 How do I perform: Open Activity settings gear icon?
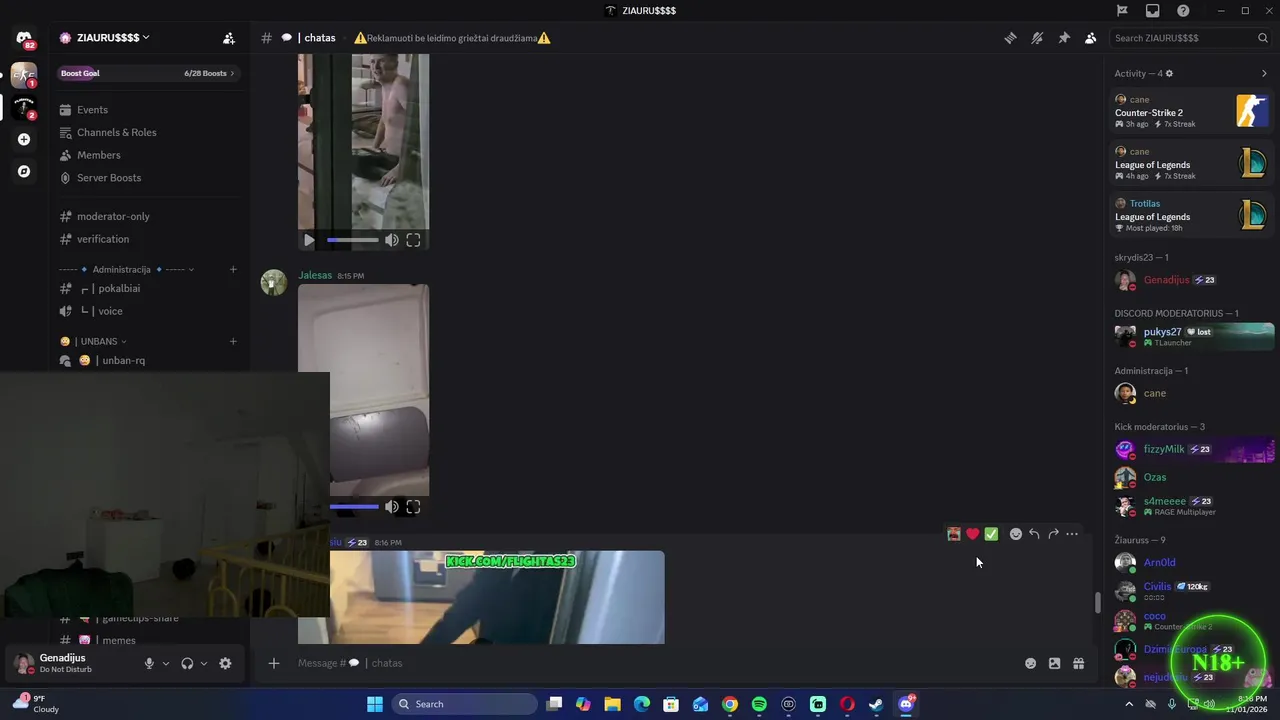(1169, 73)
